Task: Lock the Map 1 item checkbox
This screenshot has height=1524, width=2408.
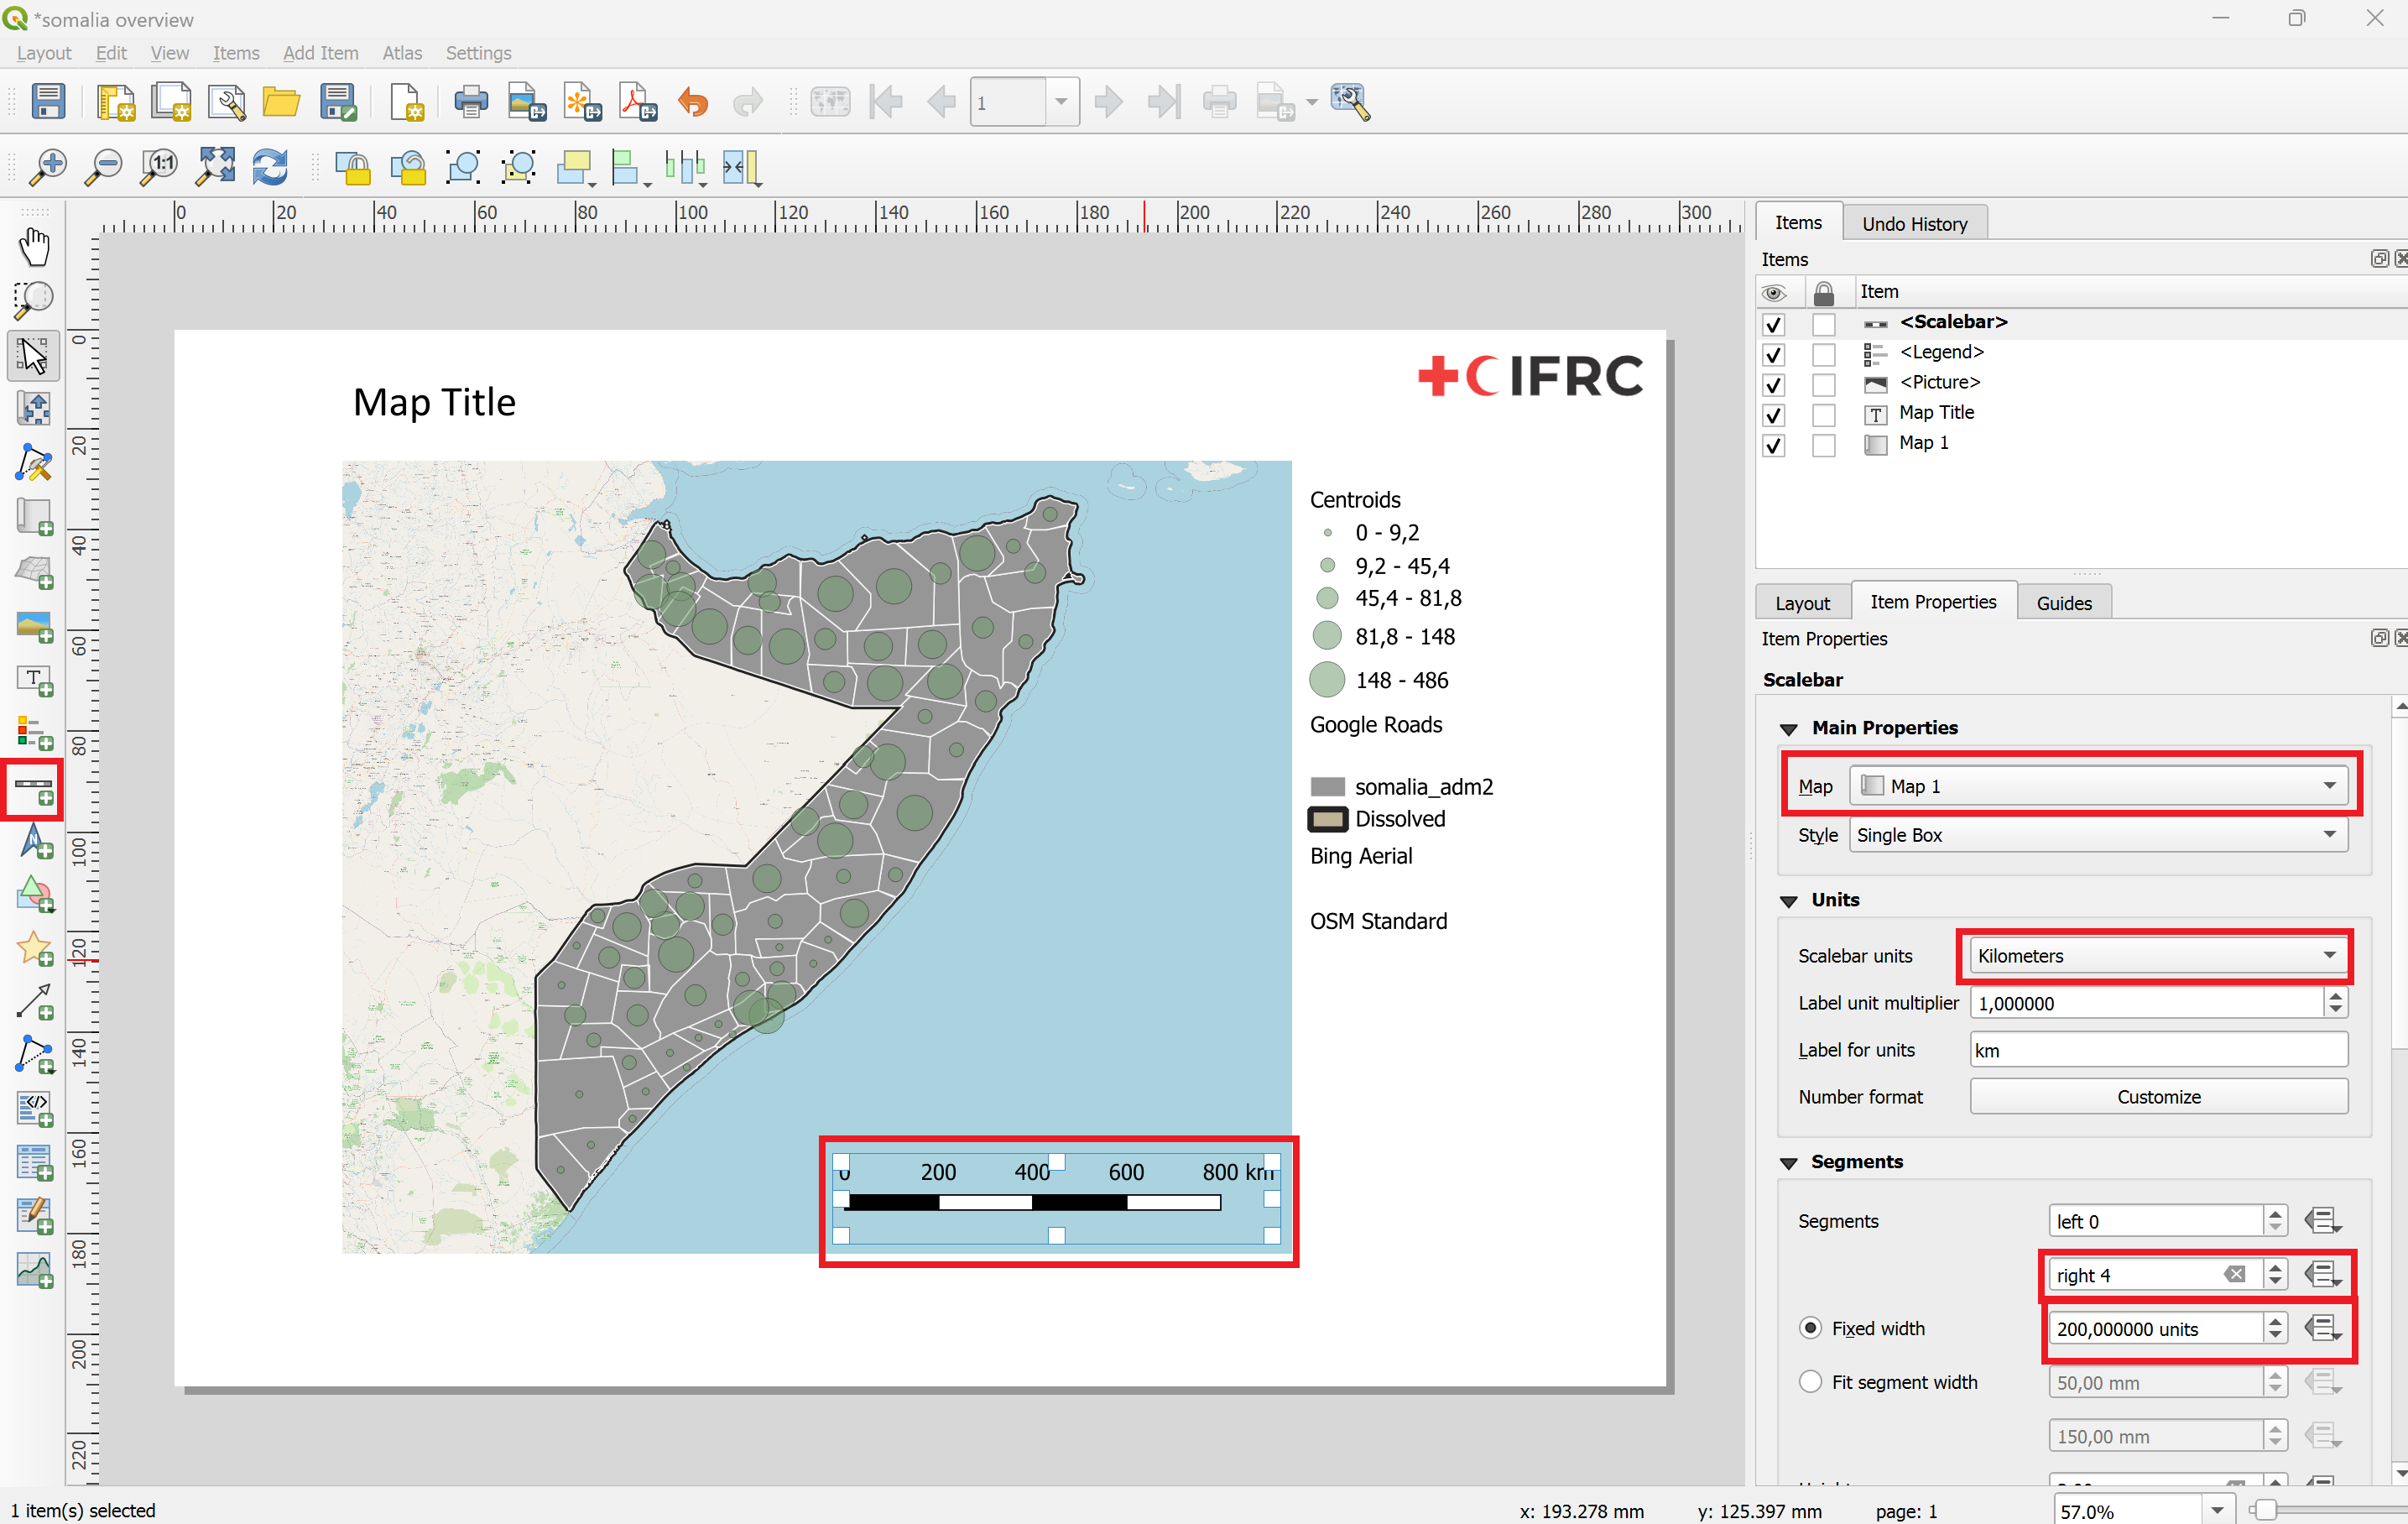Action: click(x=1823, y=445)
